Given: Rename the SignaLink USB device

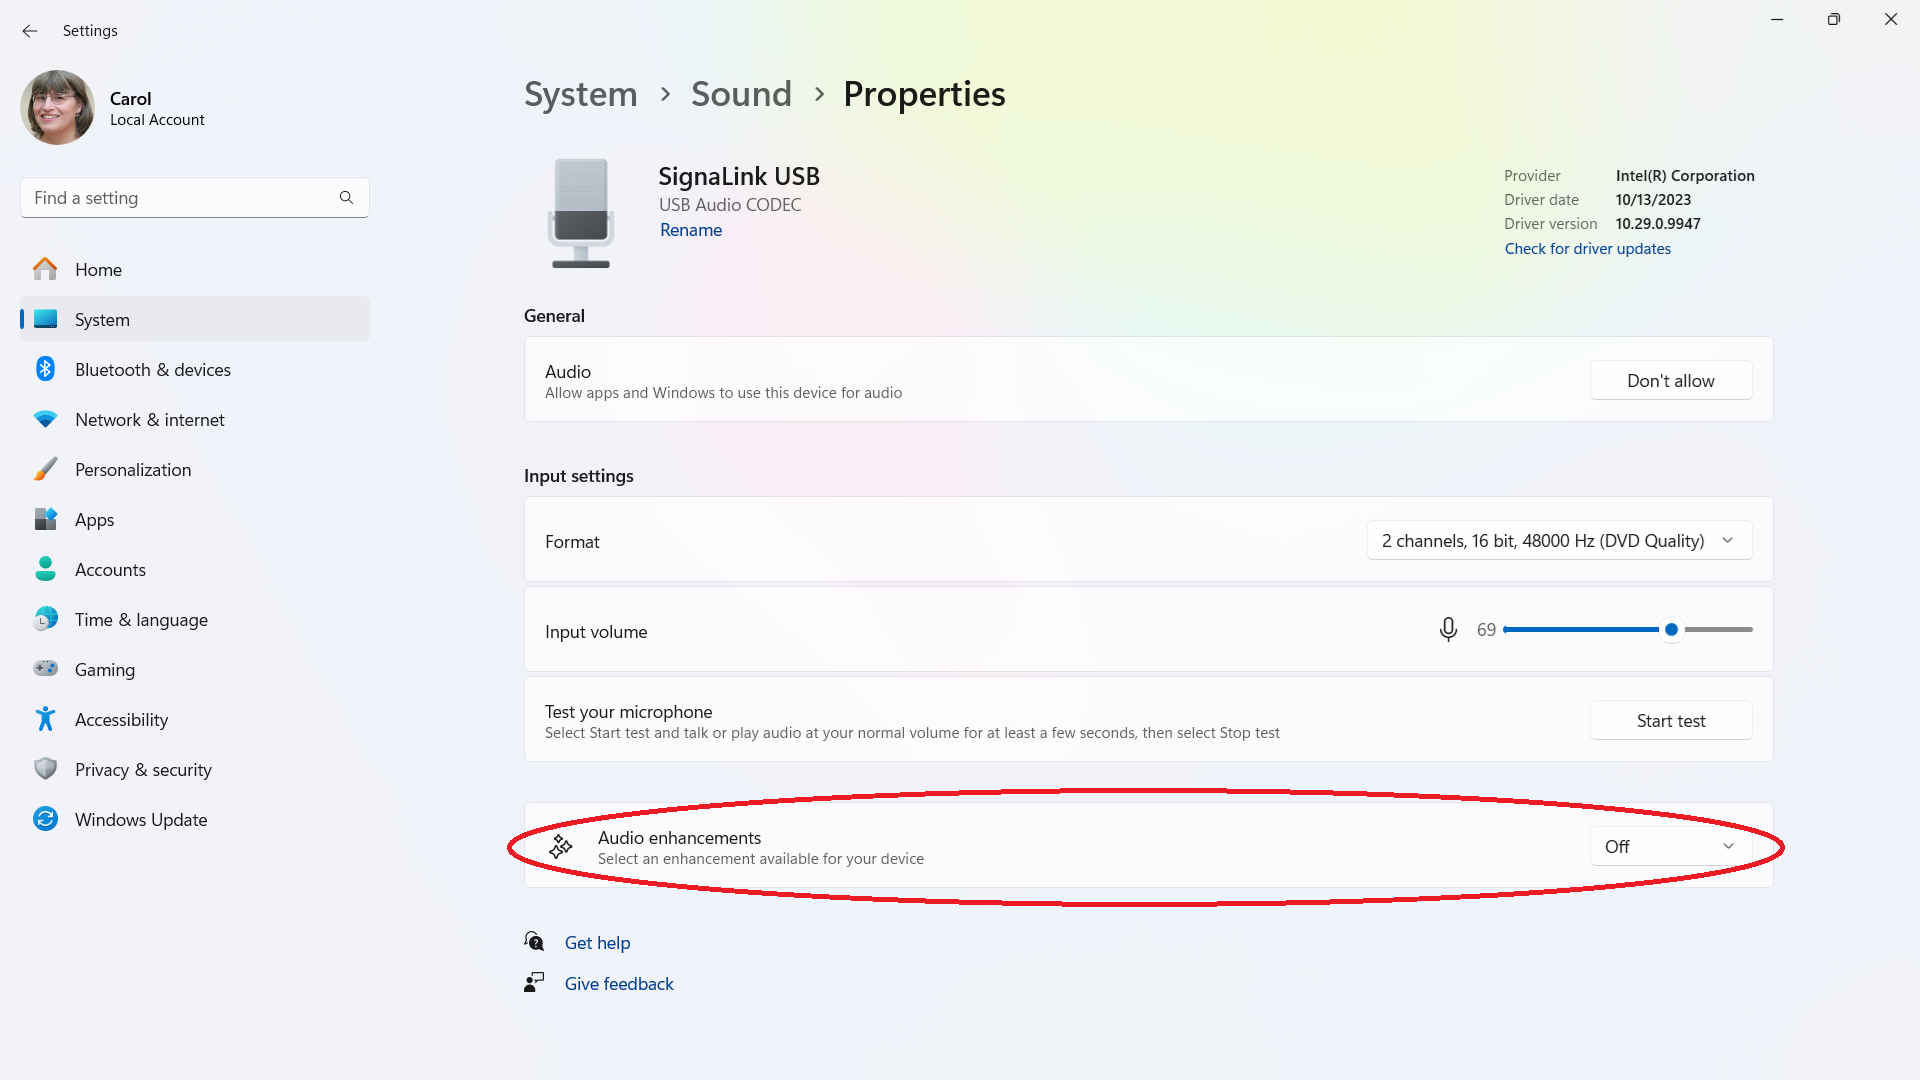Looking at the screenshot, I should (690, 229).
